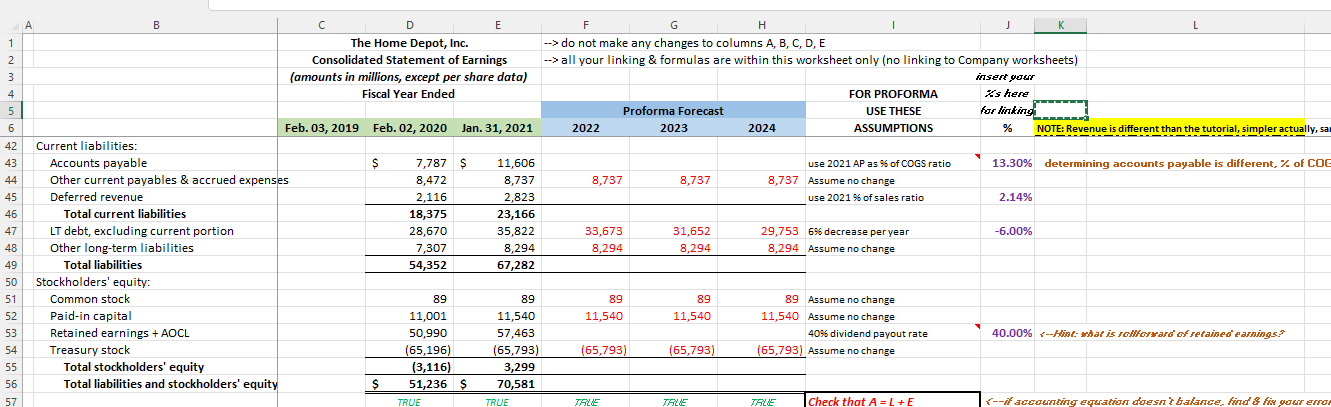
Task: Click the 13.30% assumption cell
Action: coord(1012,162)
